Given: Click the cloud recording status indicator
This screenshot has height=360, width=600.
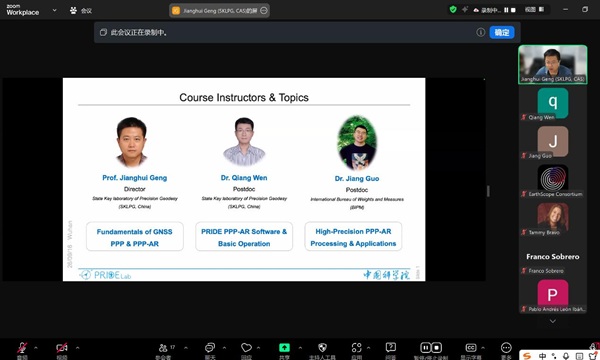Looking at the screenshot, I should click(487, 10).
